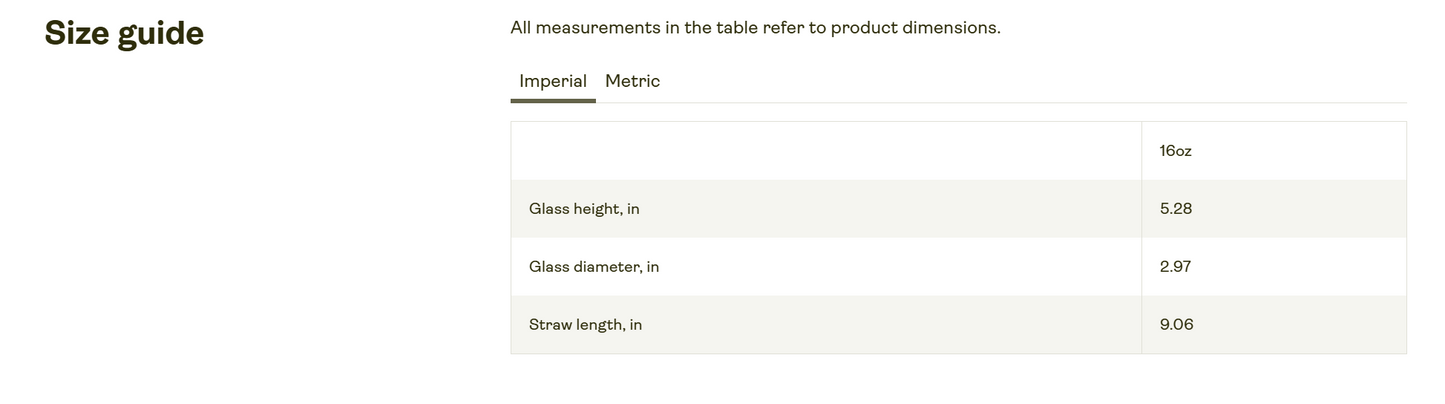Viewport: 1445px width, 404px height.
Task: Click the 2.97 diameter value
Action: pyautogui.click(x=1175, y=267)
